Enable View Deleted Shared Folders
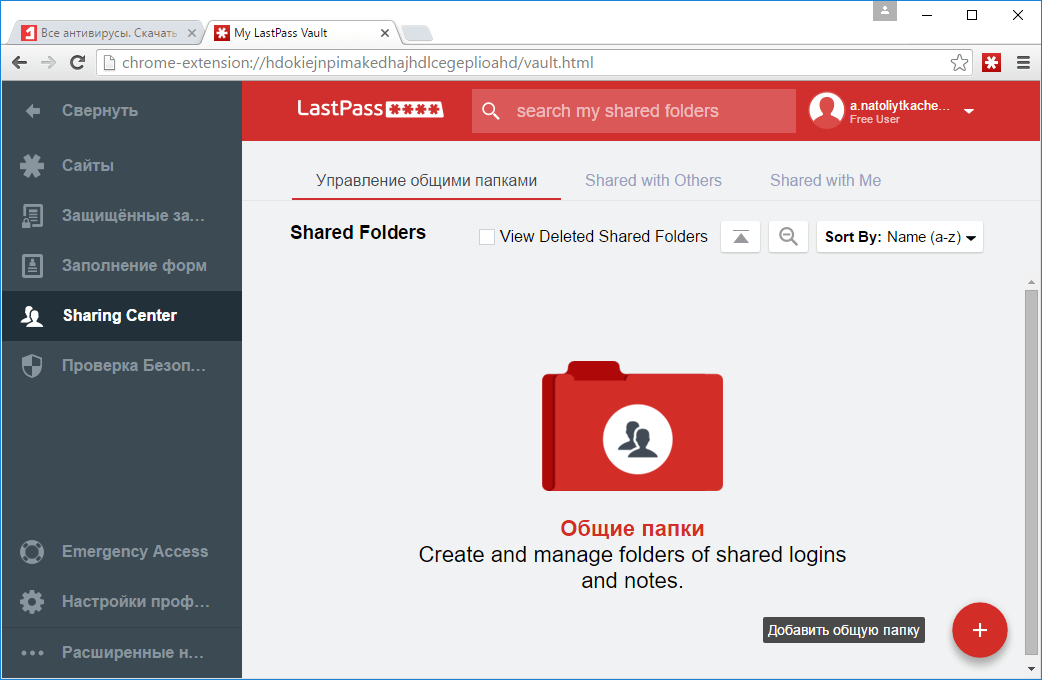Image resolution: width=1042 pixels, height=680 pixels. 487,237
